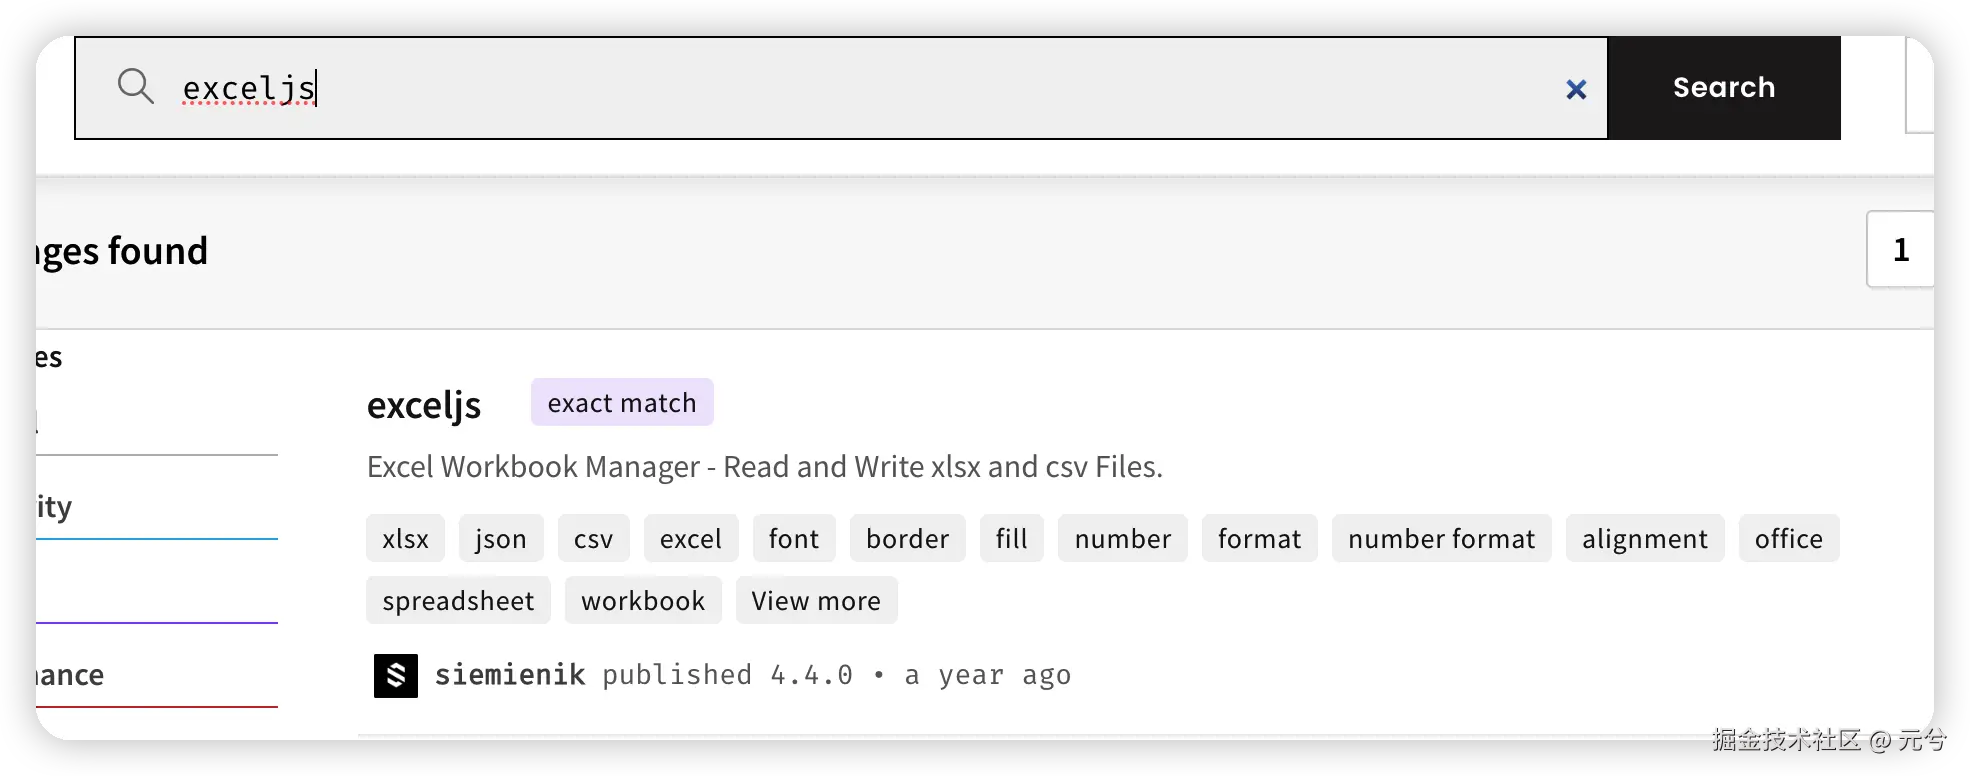
Task: Select the border keyword tag
Action: [x=907, y=539]
